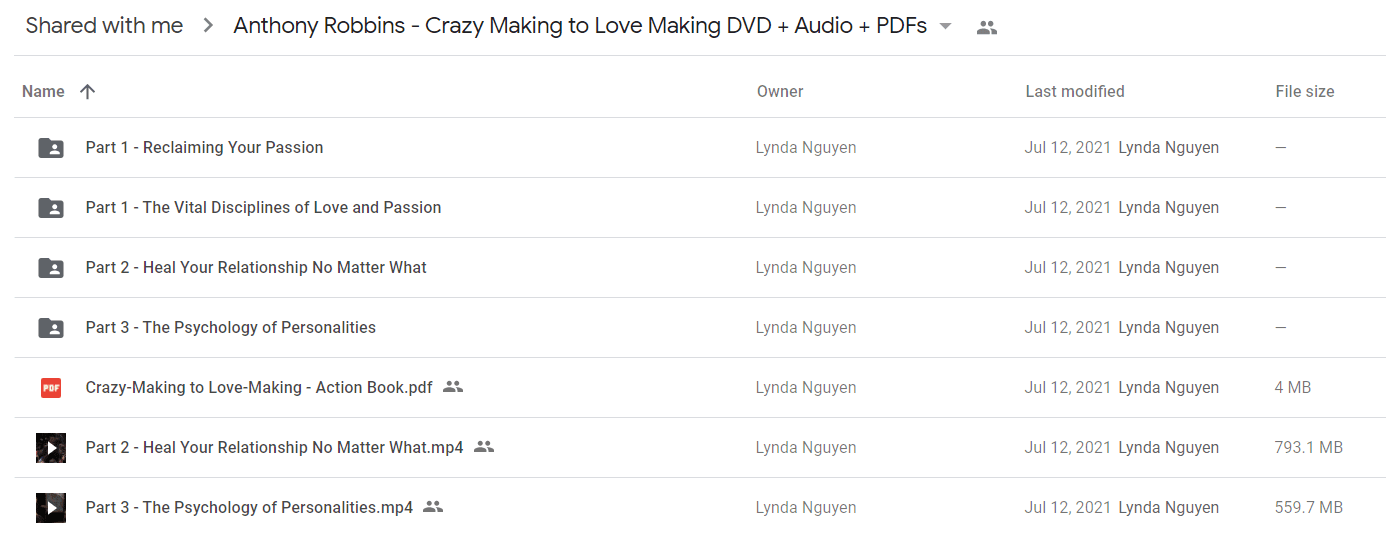Click shared icon next to Part 2 mp4 filename

(x=484, y=447)
